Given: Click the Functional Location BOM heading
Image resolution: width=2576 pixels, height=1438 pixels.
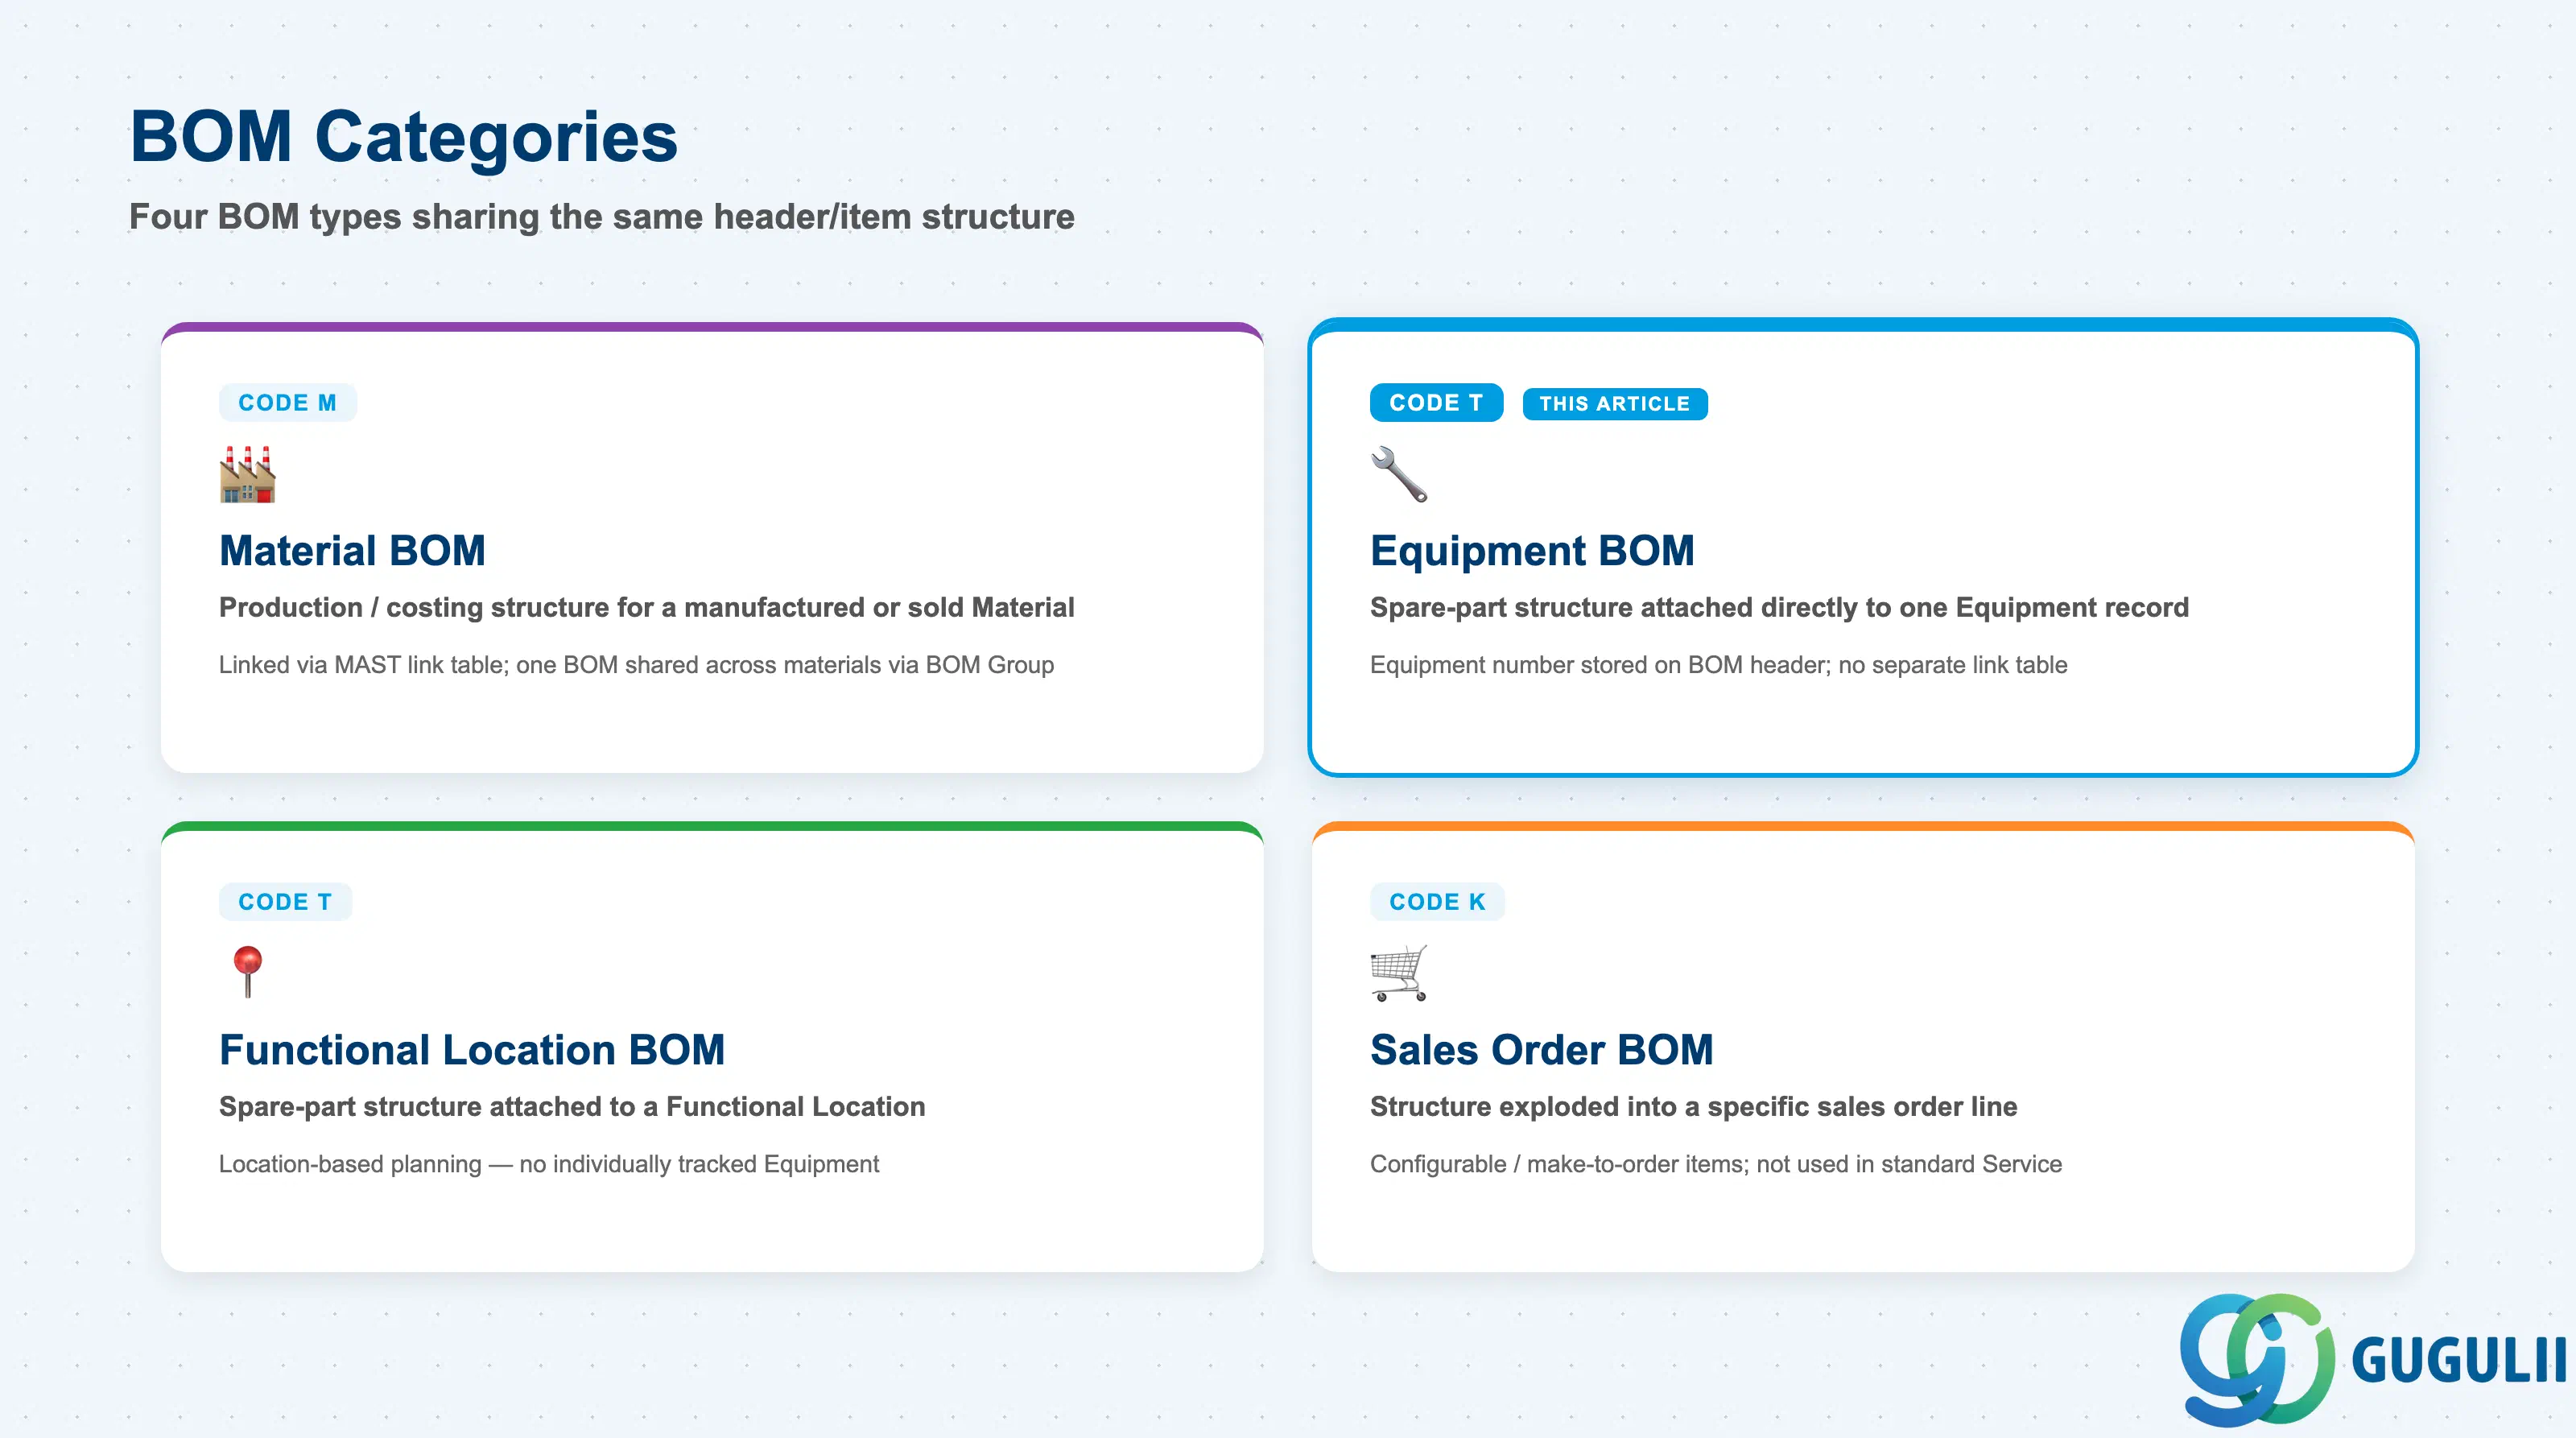Looking at the screenshot, I should 472,1050.
